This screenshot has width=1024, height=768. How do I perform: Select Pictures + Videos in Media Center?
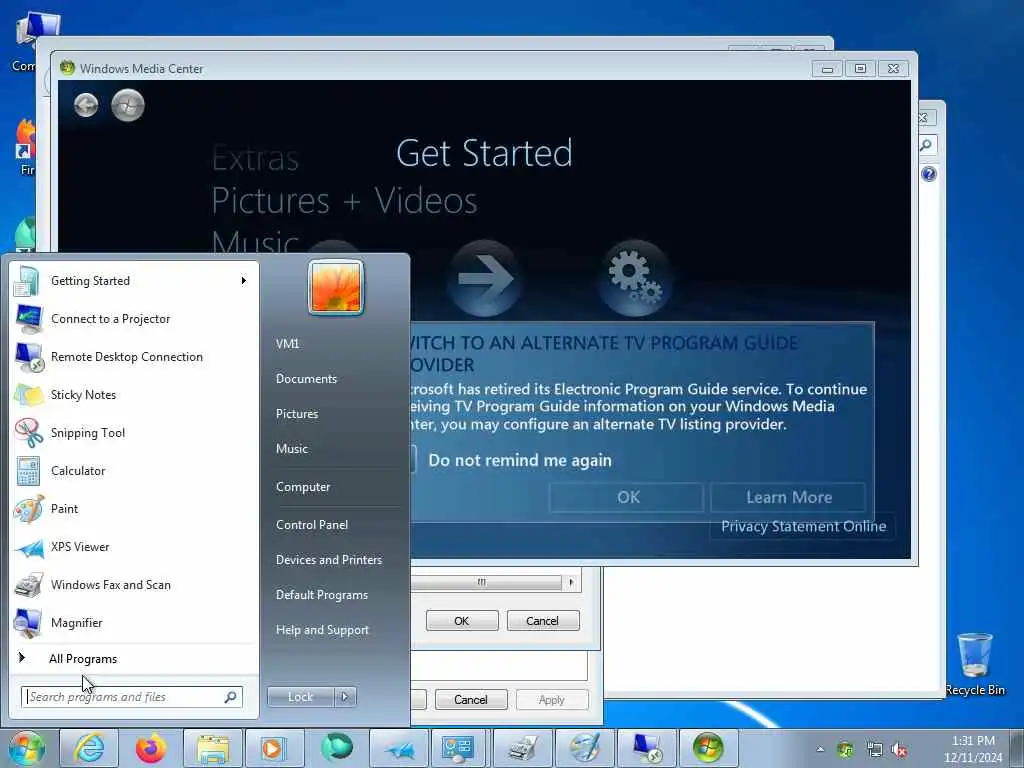pos(344,200)
